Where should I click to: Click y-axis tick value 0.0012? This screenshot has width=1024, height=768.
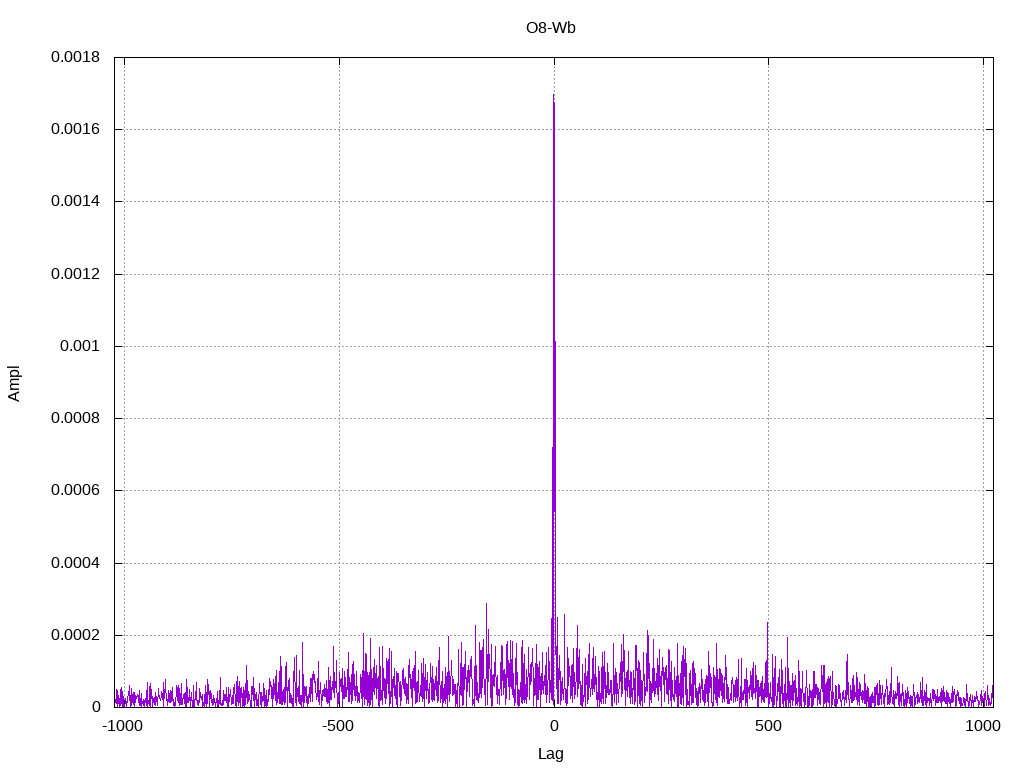coord(75,274)
